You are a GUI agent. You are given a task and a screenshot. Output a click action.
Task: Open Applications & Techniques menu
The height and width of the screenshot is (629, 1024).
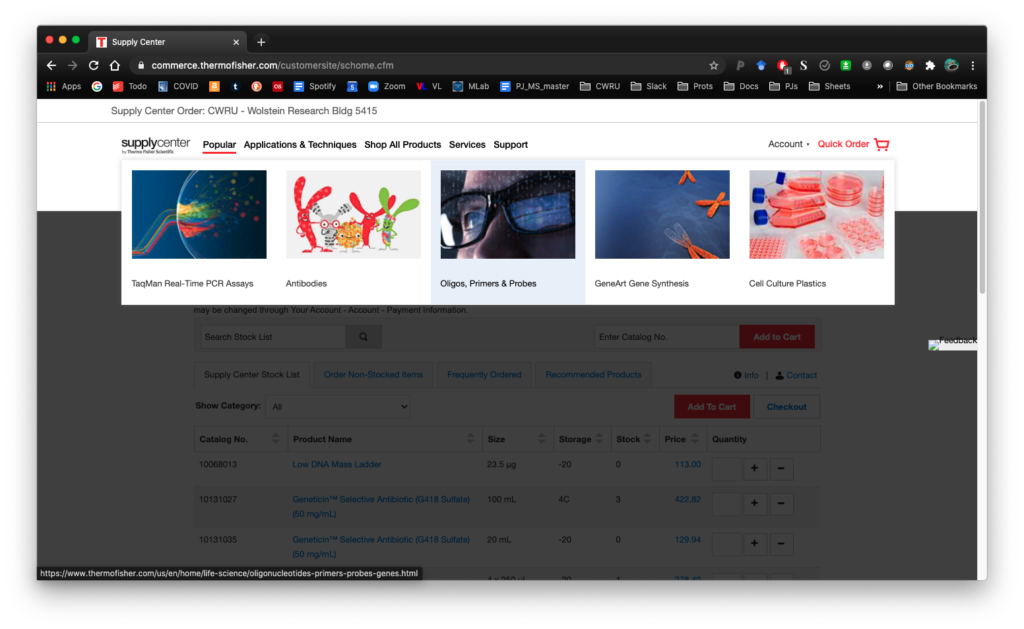click(300, 144)
